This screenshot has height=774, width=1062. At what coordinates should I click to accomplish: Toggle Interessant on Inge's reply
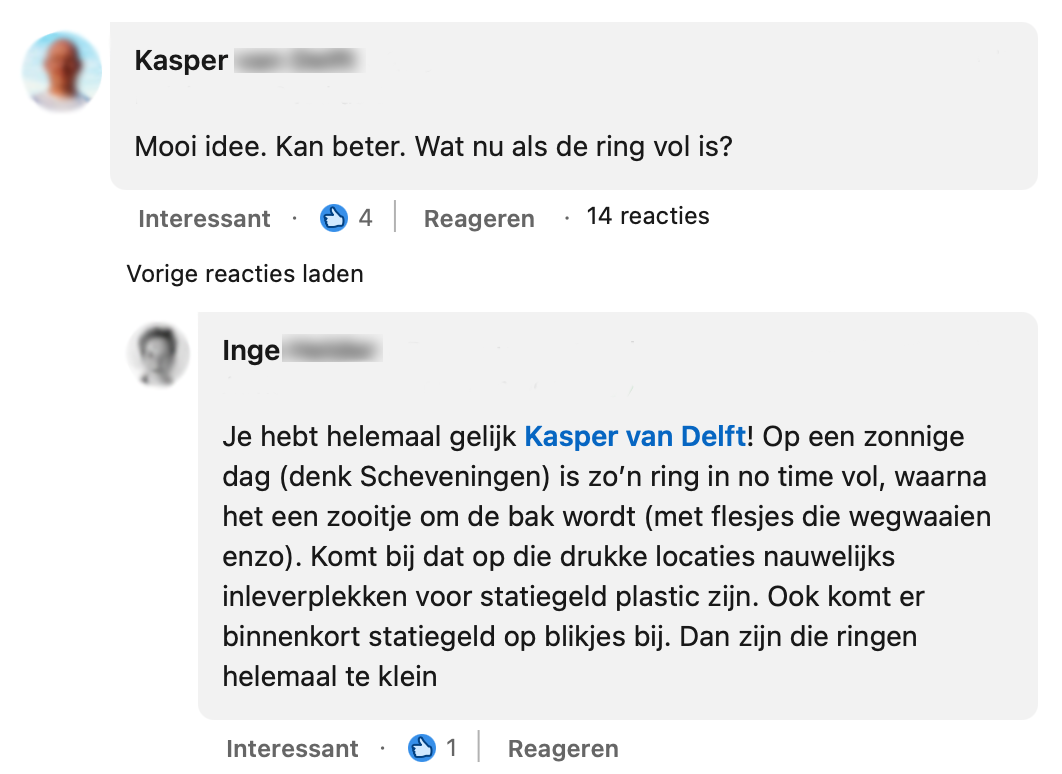pyautogui.click(x=292, y=748)
